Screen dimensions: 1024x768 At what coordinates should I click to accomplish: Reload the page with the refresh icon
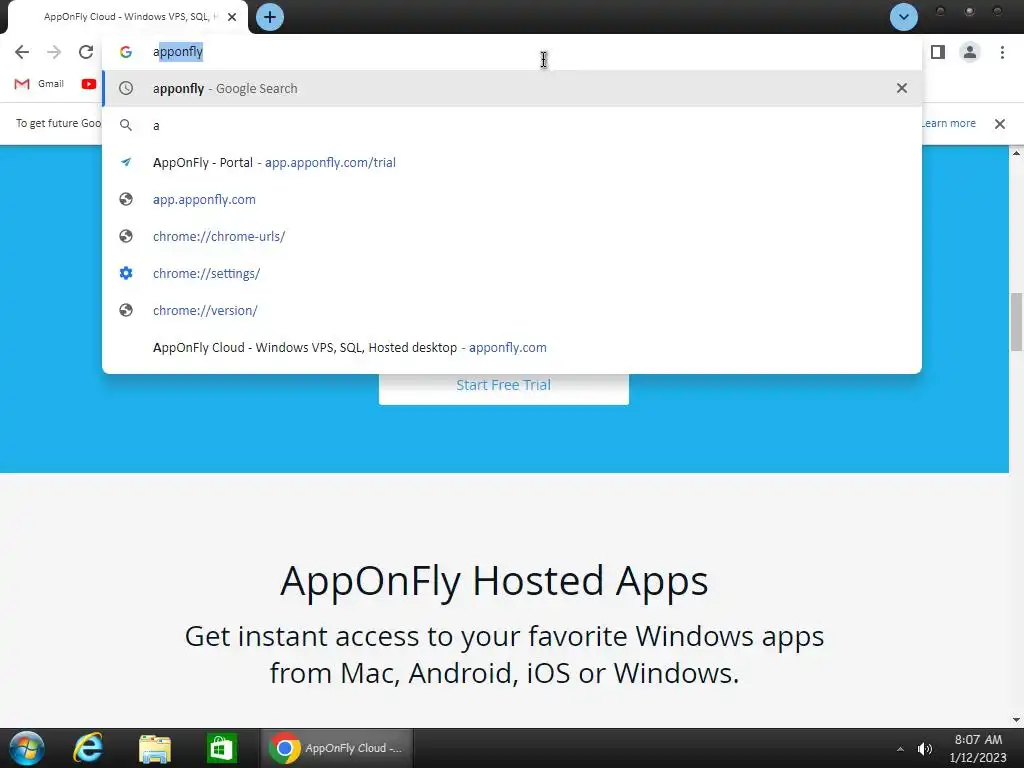[86, 52]
